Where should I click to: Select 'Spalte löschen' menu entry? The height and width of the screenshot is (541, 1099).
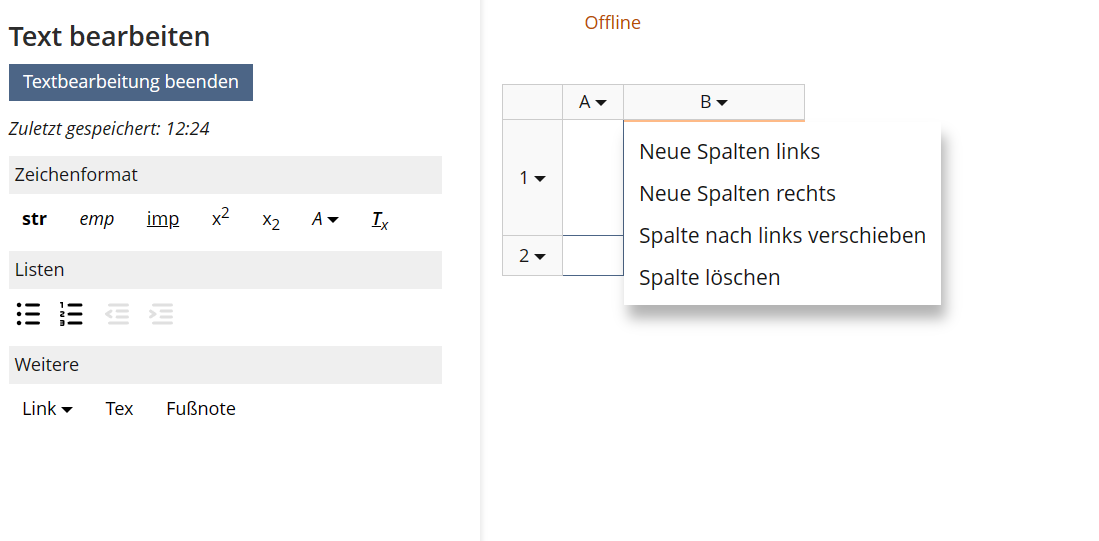click(709, 278)
